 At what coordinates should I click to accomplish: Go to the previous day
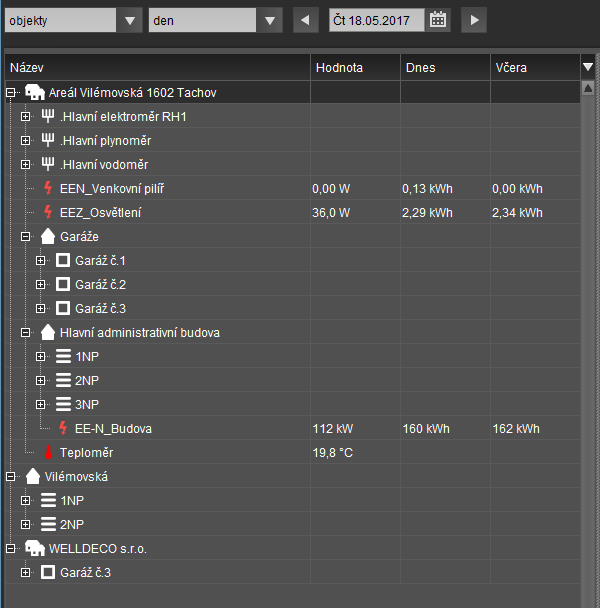[x=305, y=20]
